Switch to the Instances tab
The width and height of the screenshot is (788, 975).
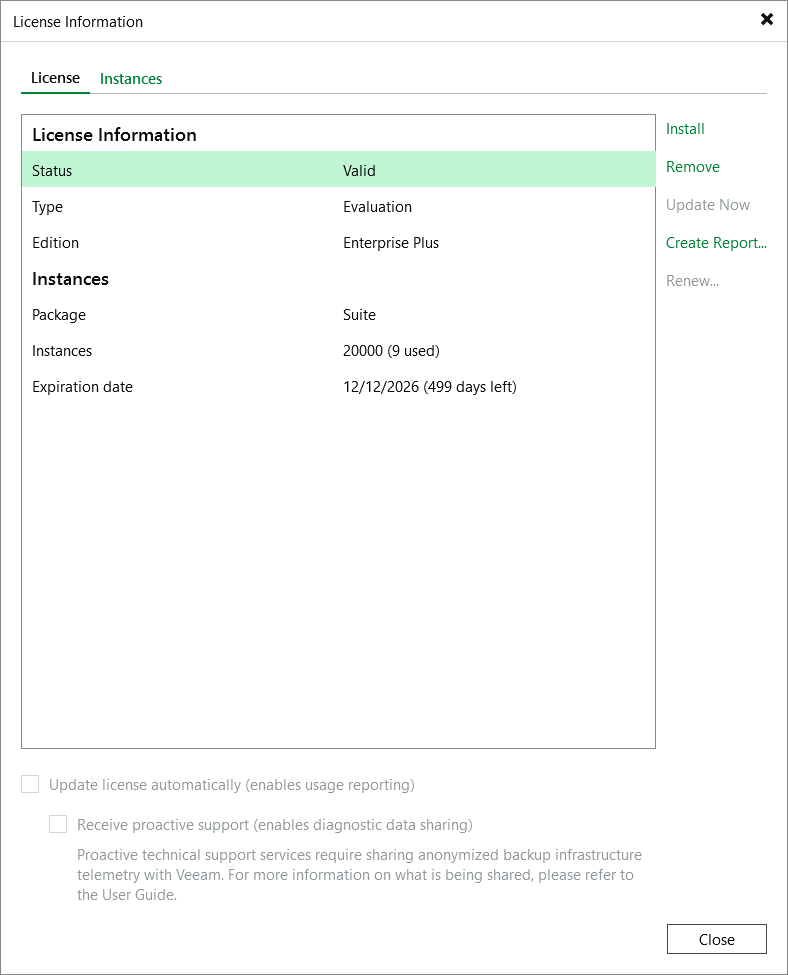pos(130,77)
